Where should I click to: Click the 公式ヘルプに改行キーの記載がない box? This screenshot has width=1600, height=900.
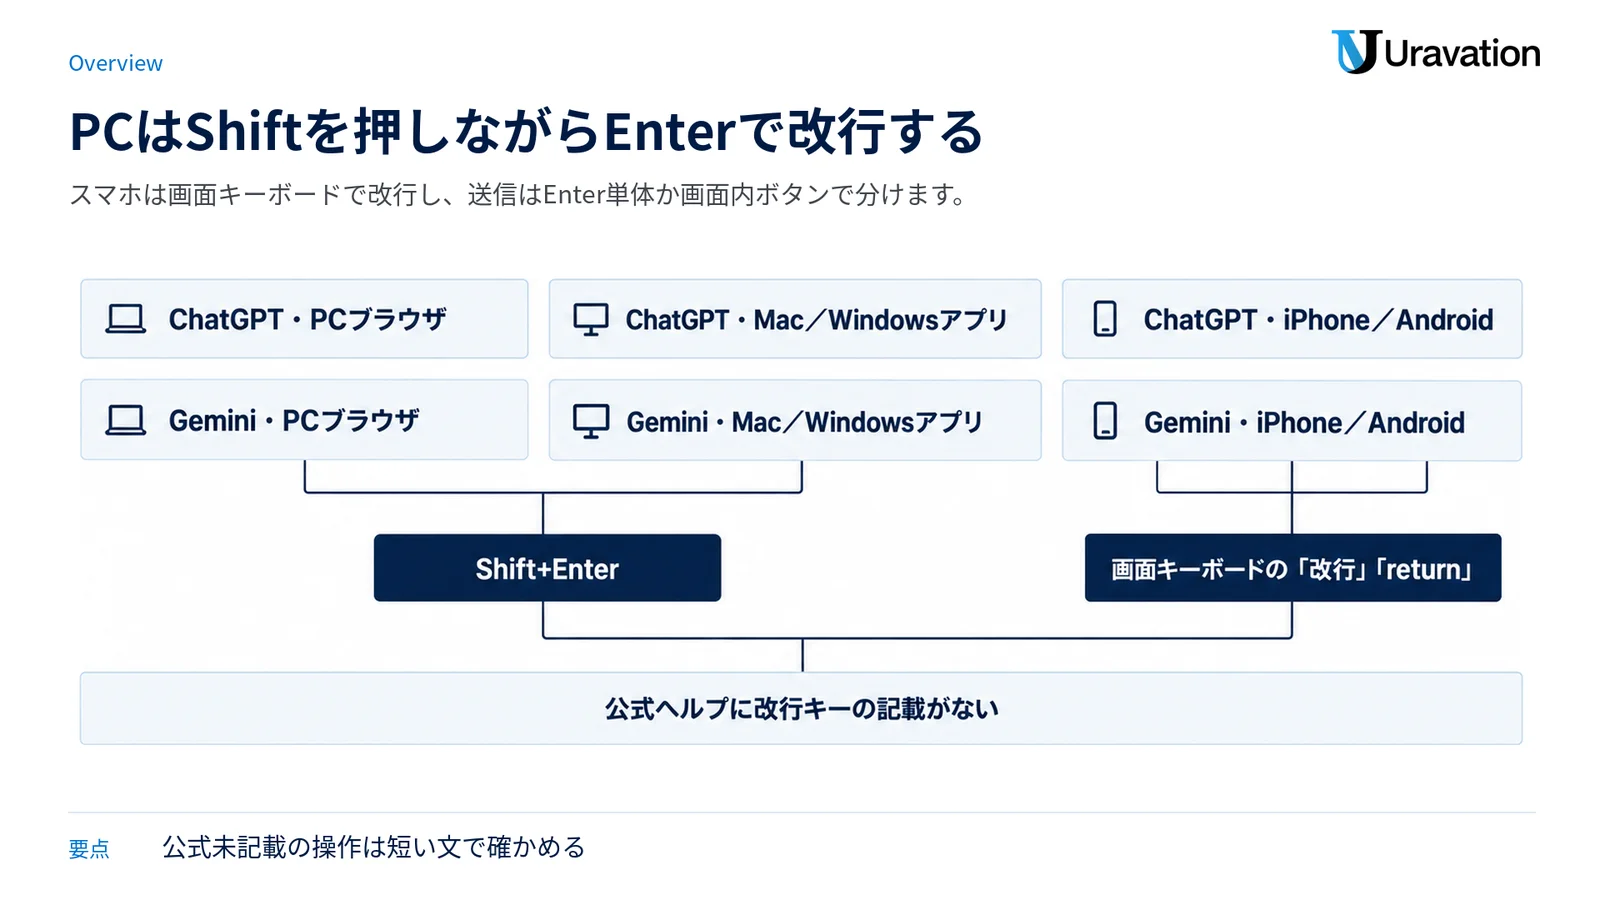coord(801,708)
